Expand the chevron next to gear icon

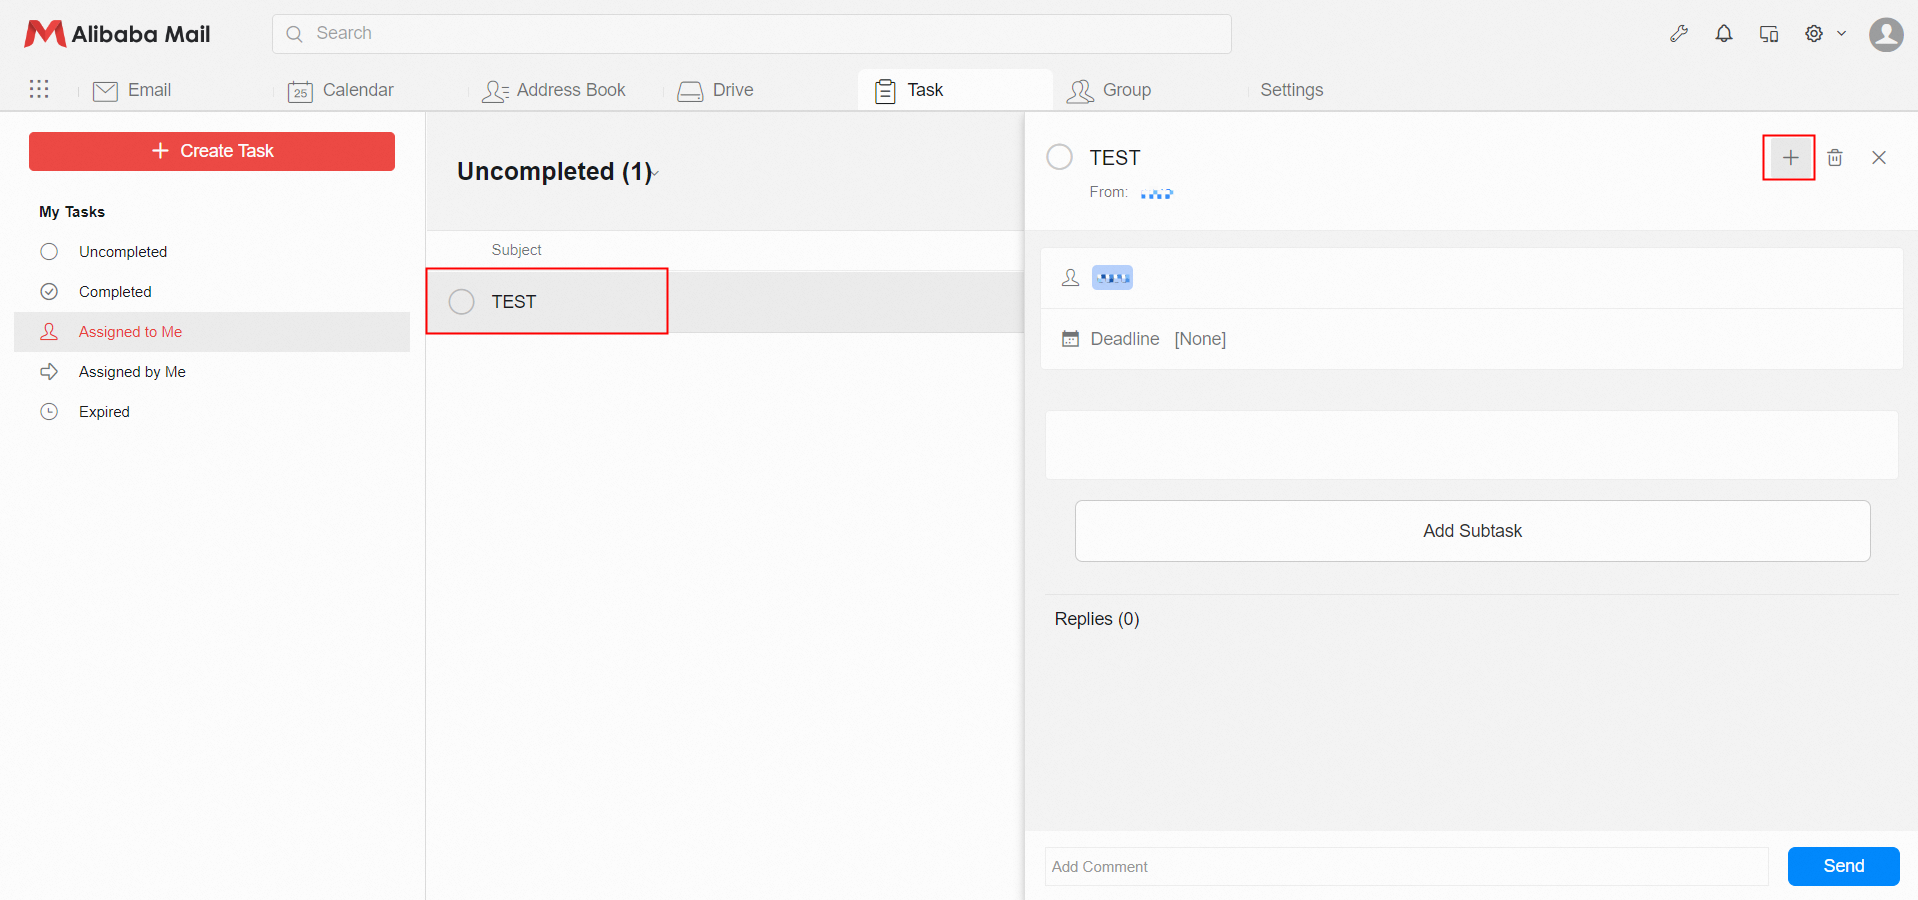click(x=1841, y=34)
